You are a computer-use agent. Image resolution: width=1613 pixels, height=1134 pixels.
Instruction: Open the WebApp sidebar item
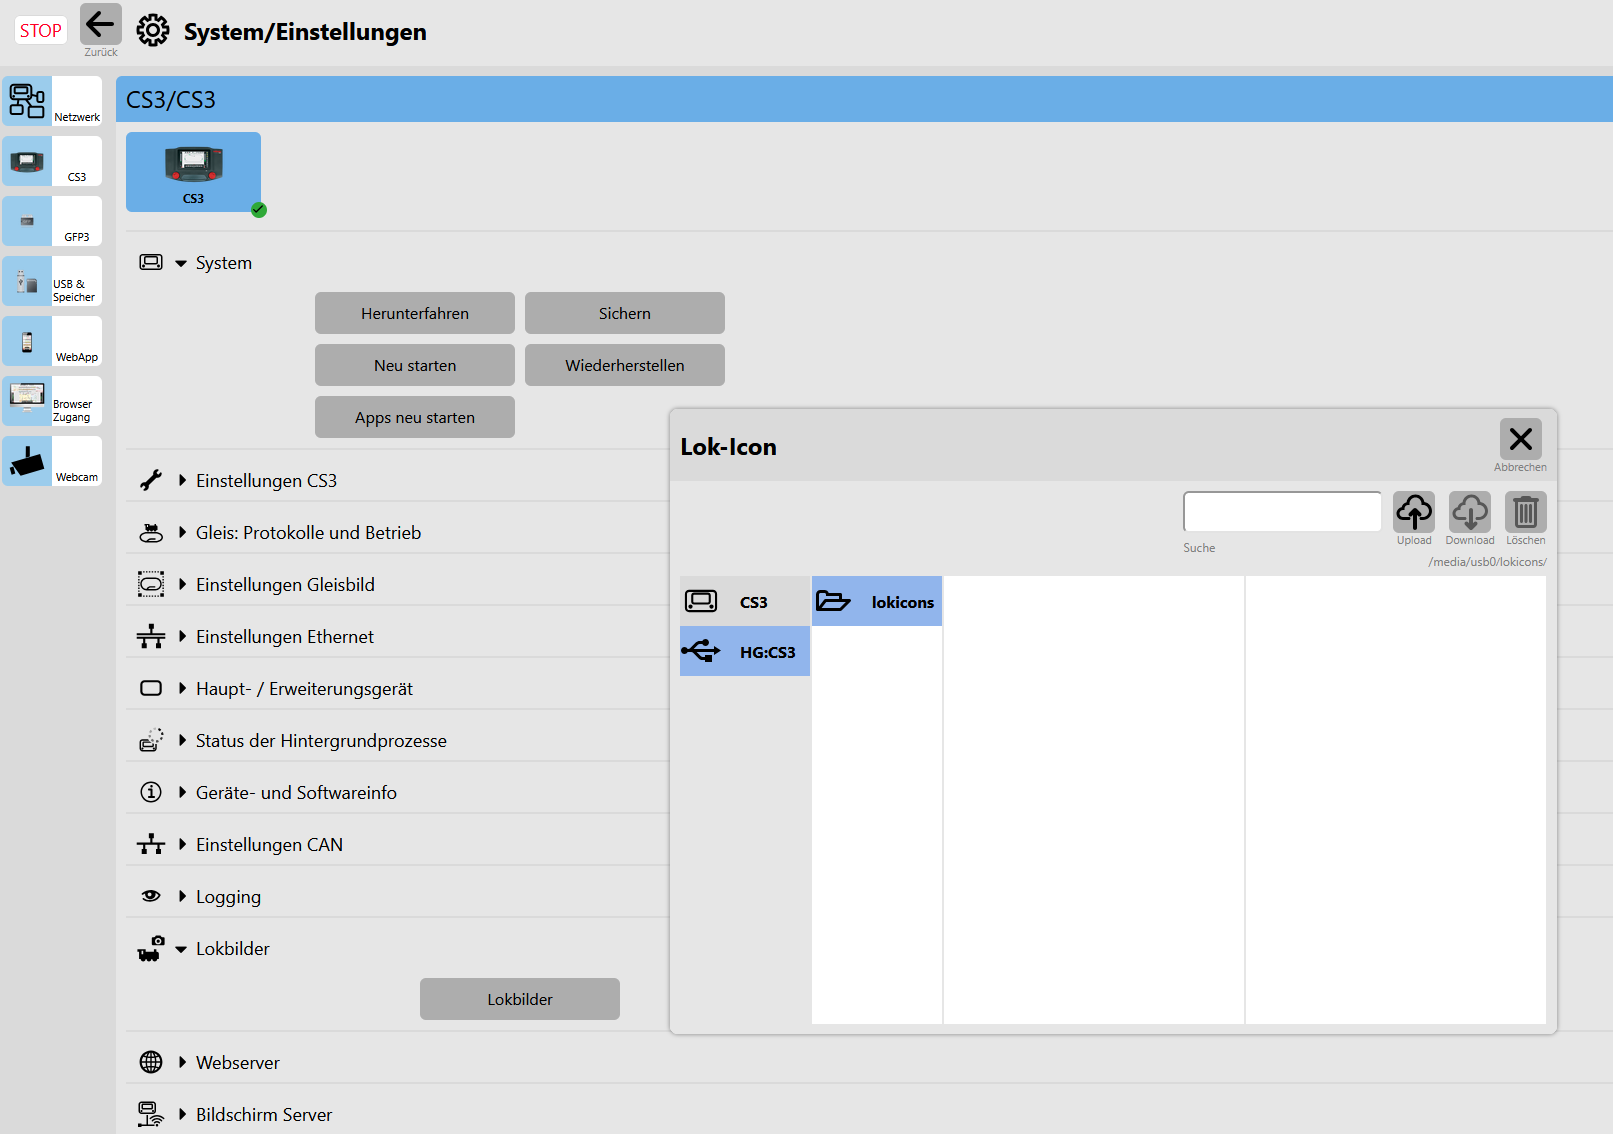pos(52,341)
